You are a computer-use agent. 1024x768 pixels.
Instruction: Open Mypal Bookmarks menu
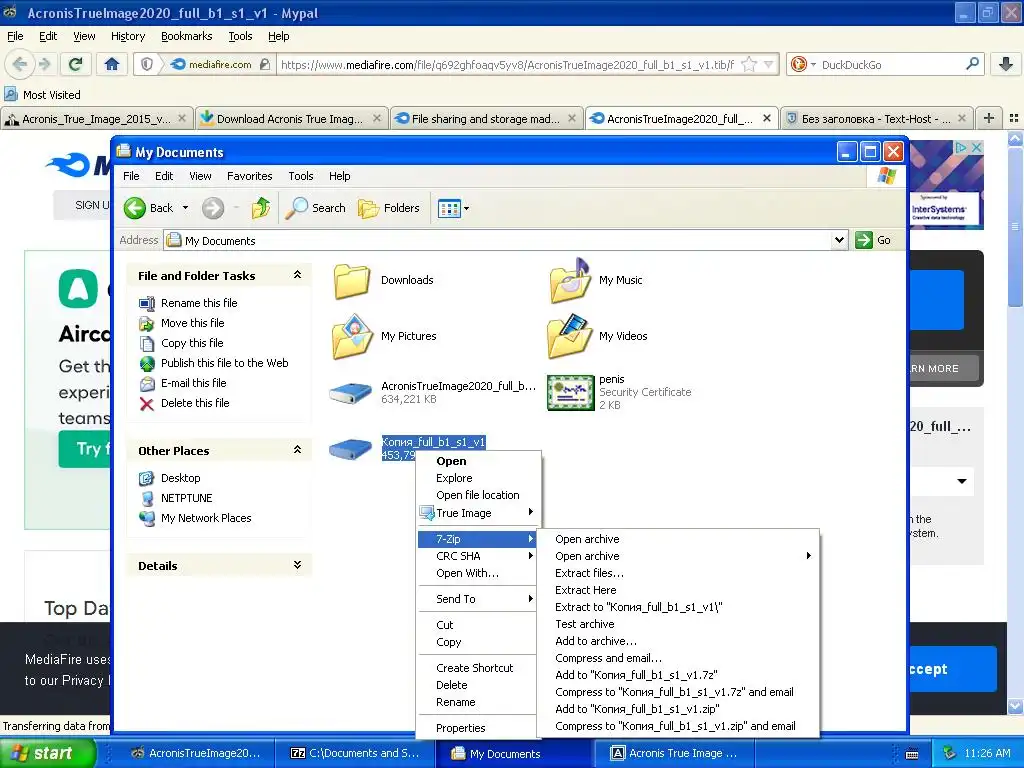(186, 36)
